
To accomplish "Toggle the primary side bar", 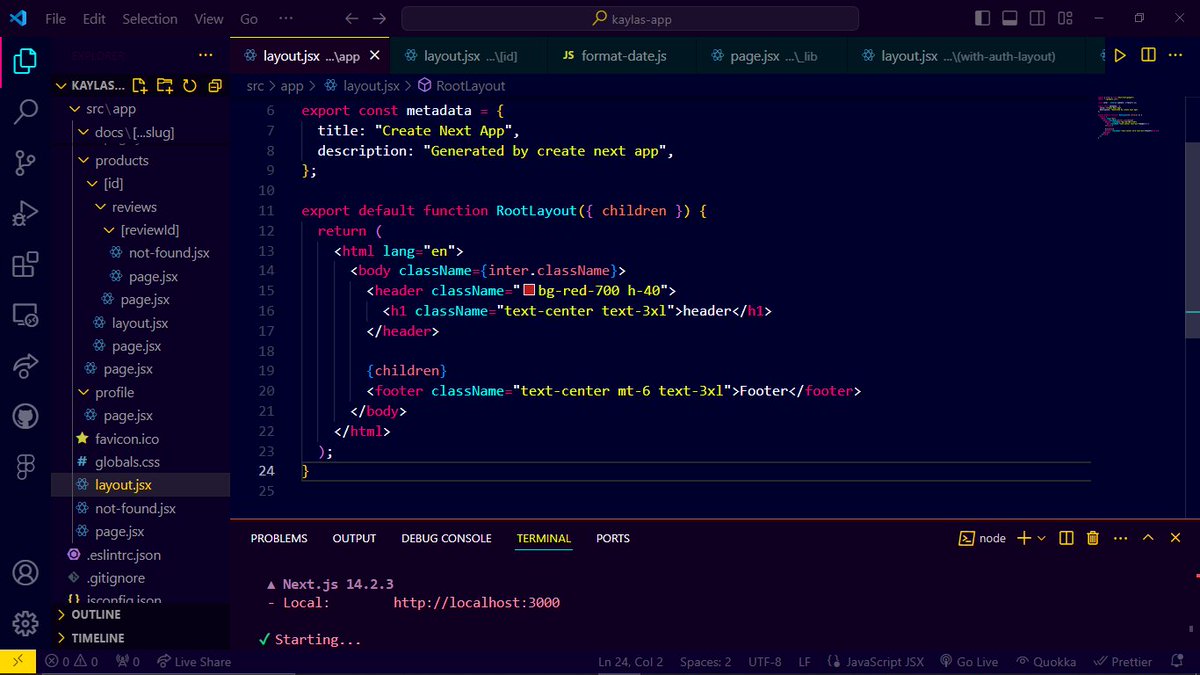I will (983, 19).
